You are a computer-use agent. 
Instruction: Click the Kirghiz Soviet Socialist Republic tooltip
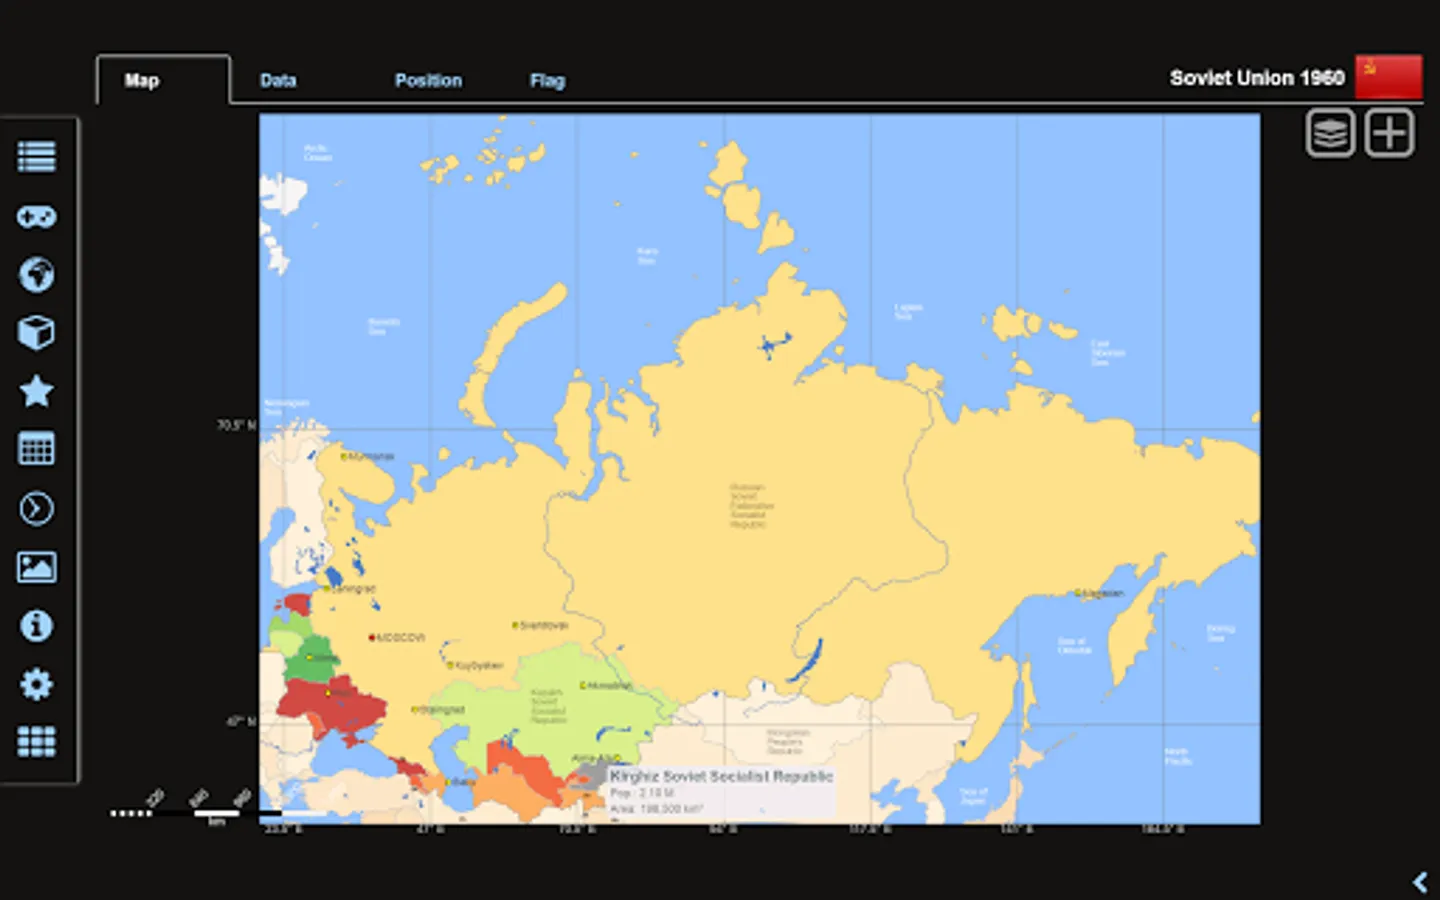point(721,794)
